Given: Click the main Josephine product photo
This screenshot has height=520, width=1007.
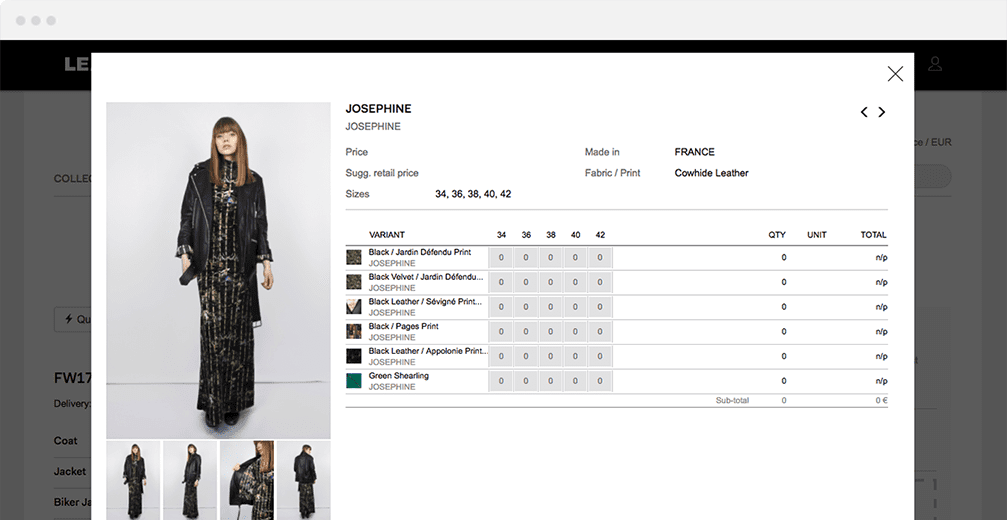Looking at the screenshot, I should click(x=218, y=270).
